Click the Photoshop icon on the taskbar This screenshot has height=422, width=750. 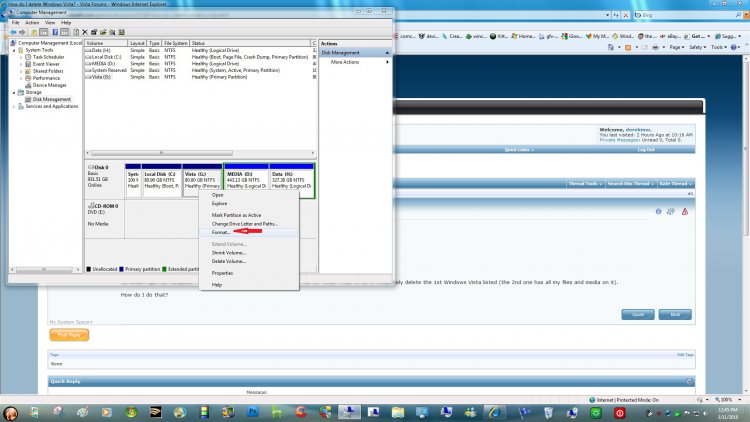click(253, 412)
